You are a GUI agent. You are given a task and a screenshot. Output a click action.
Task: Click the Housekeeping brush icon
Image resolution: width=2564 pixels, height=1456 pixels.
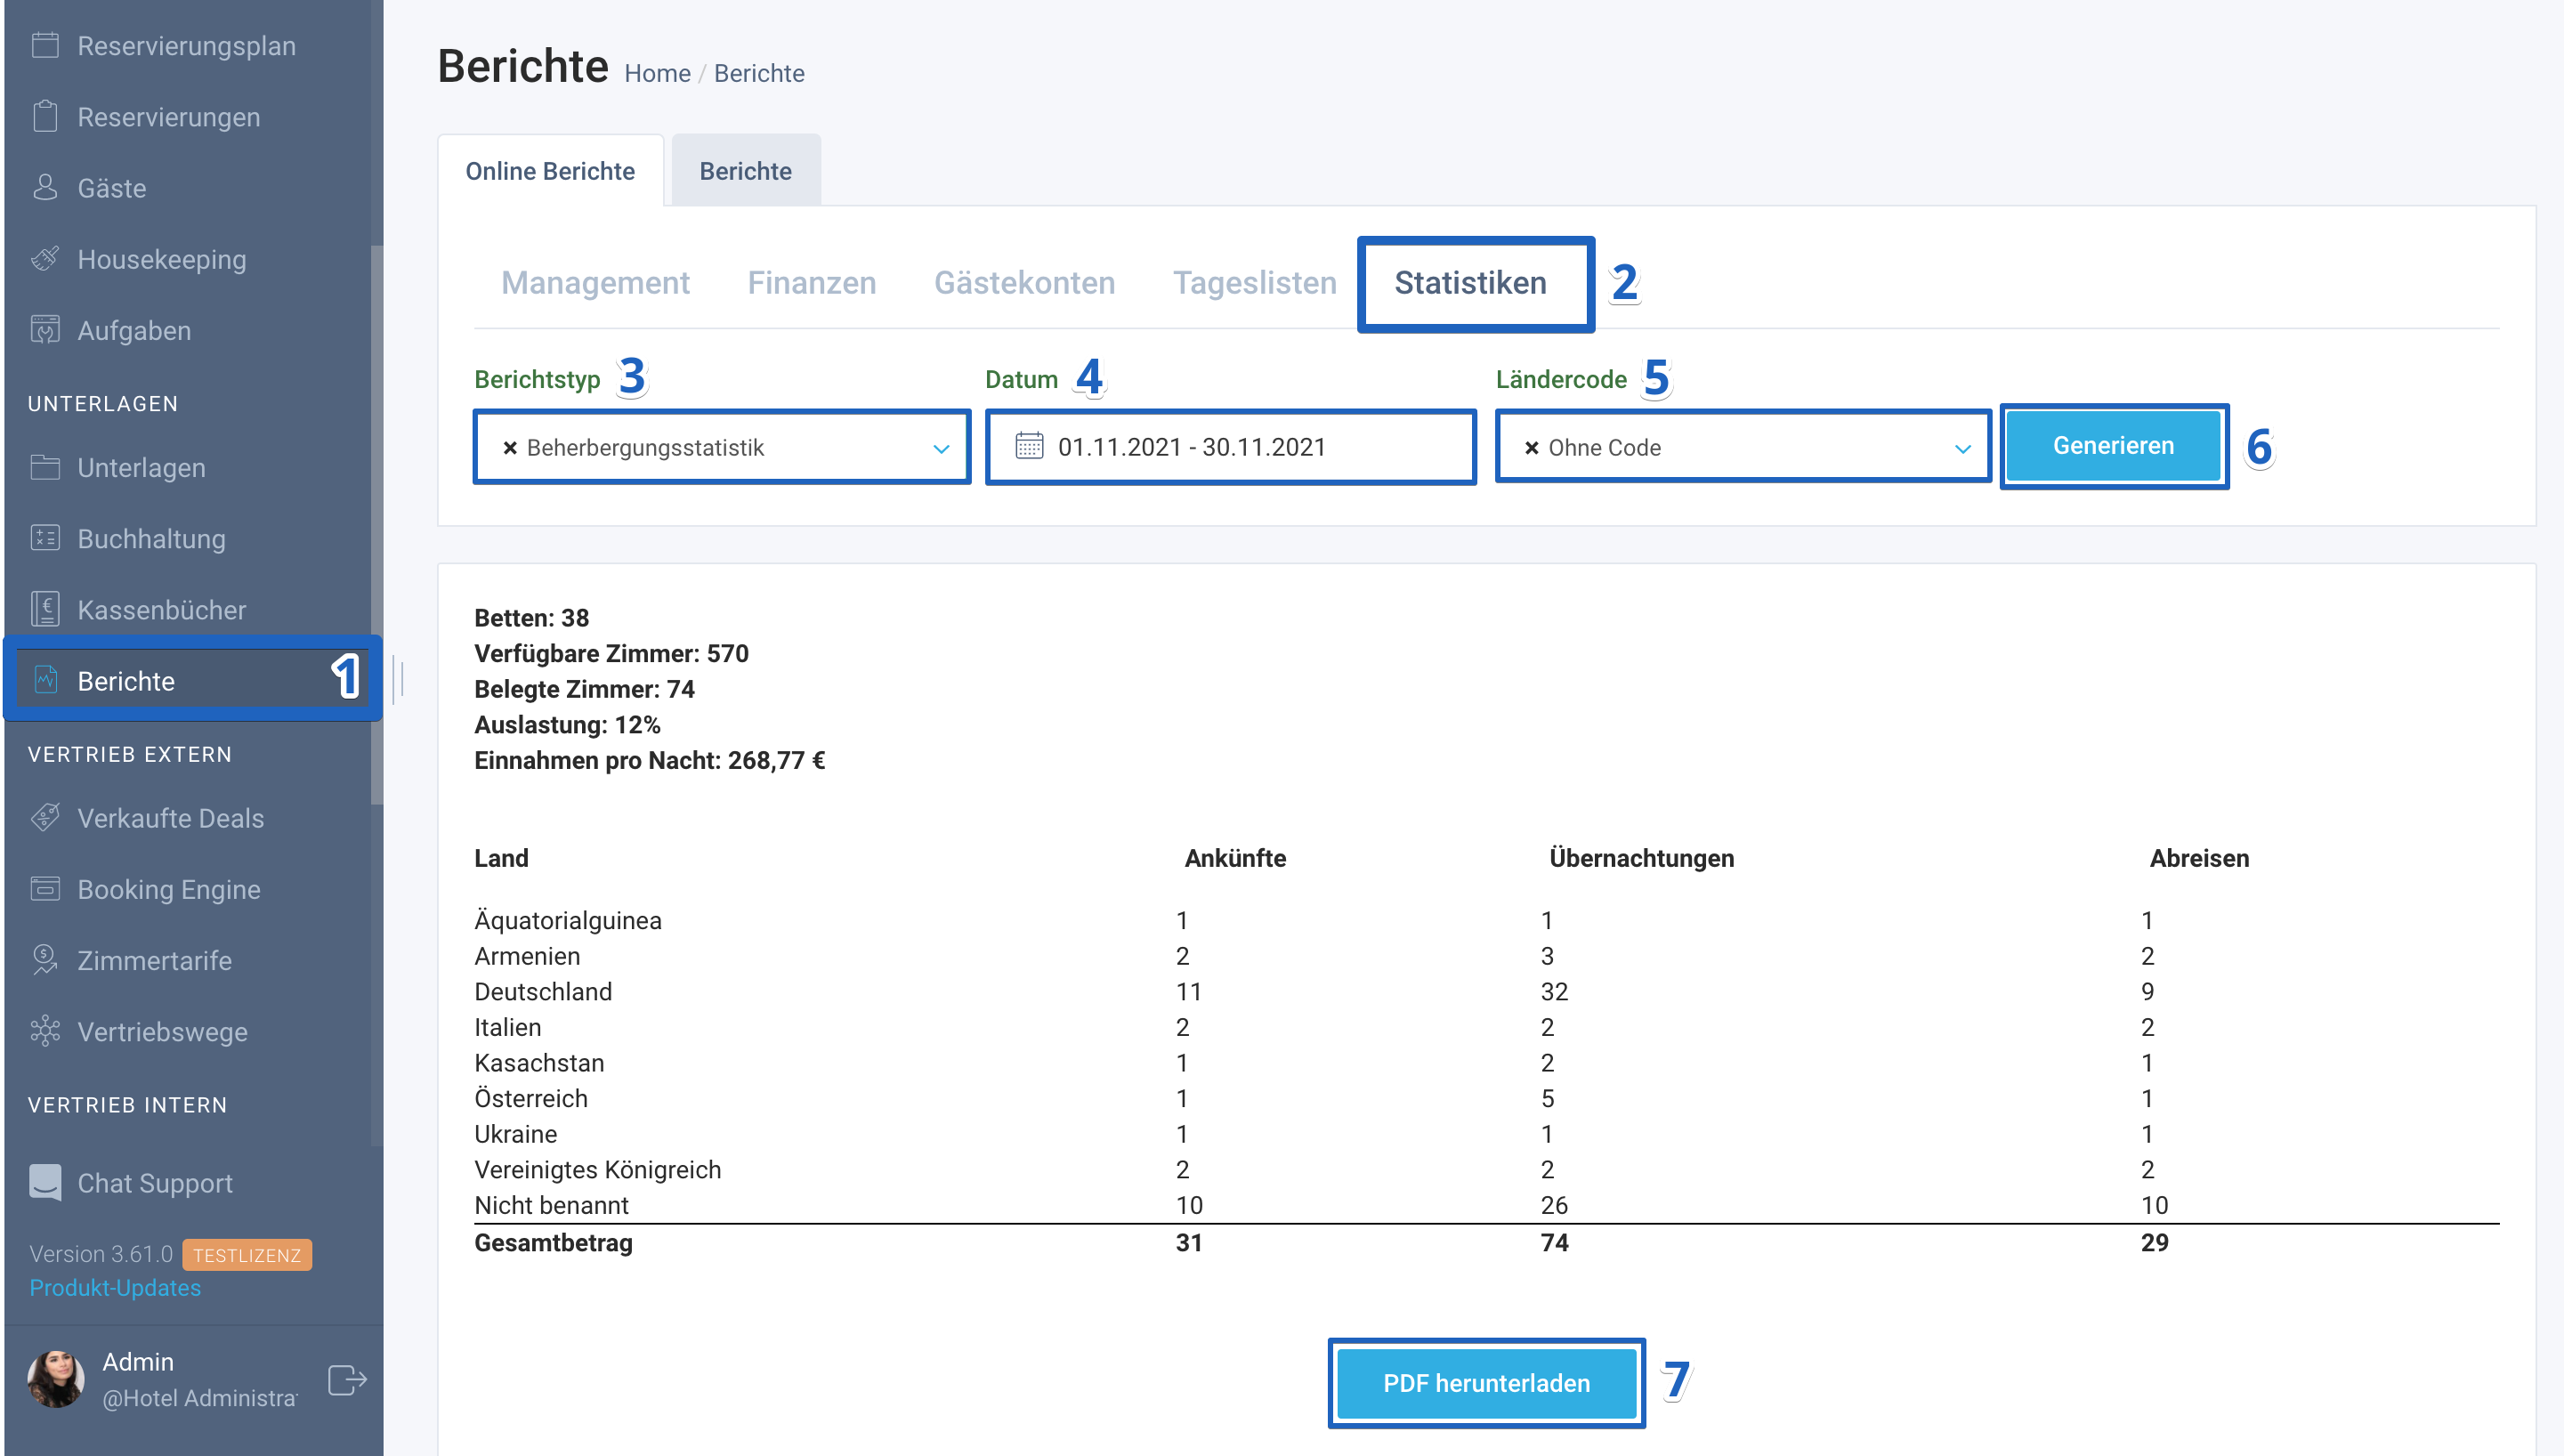(45, 258)
